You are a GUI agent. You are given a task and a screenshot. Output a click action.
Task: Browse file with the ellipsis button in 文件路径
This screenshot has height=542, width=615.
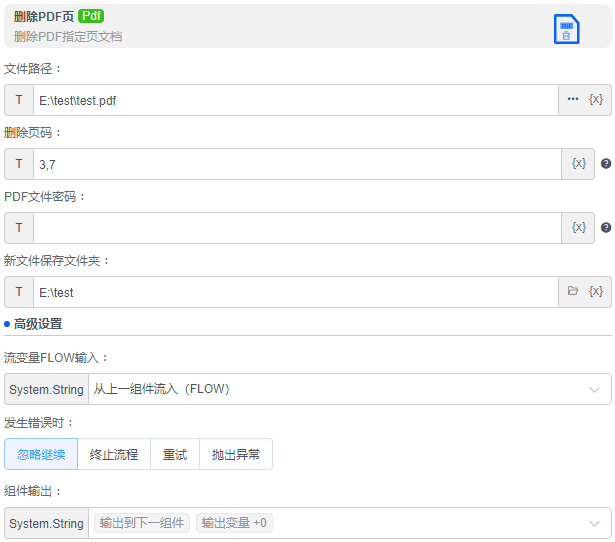click(x=573, y=99)
